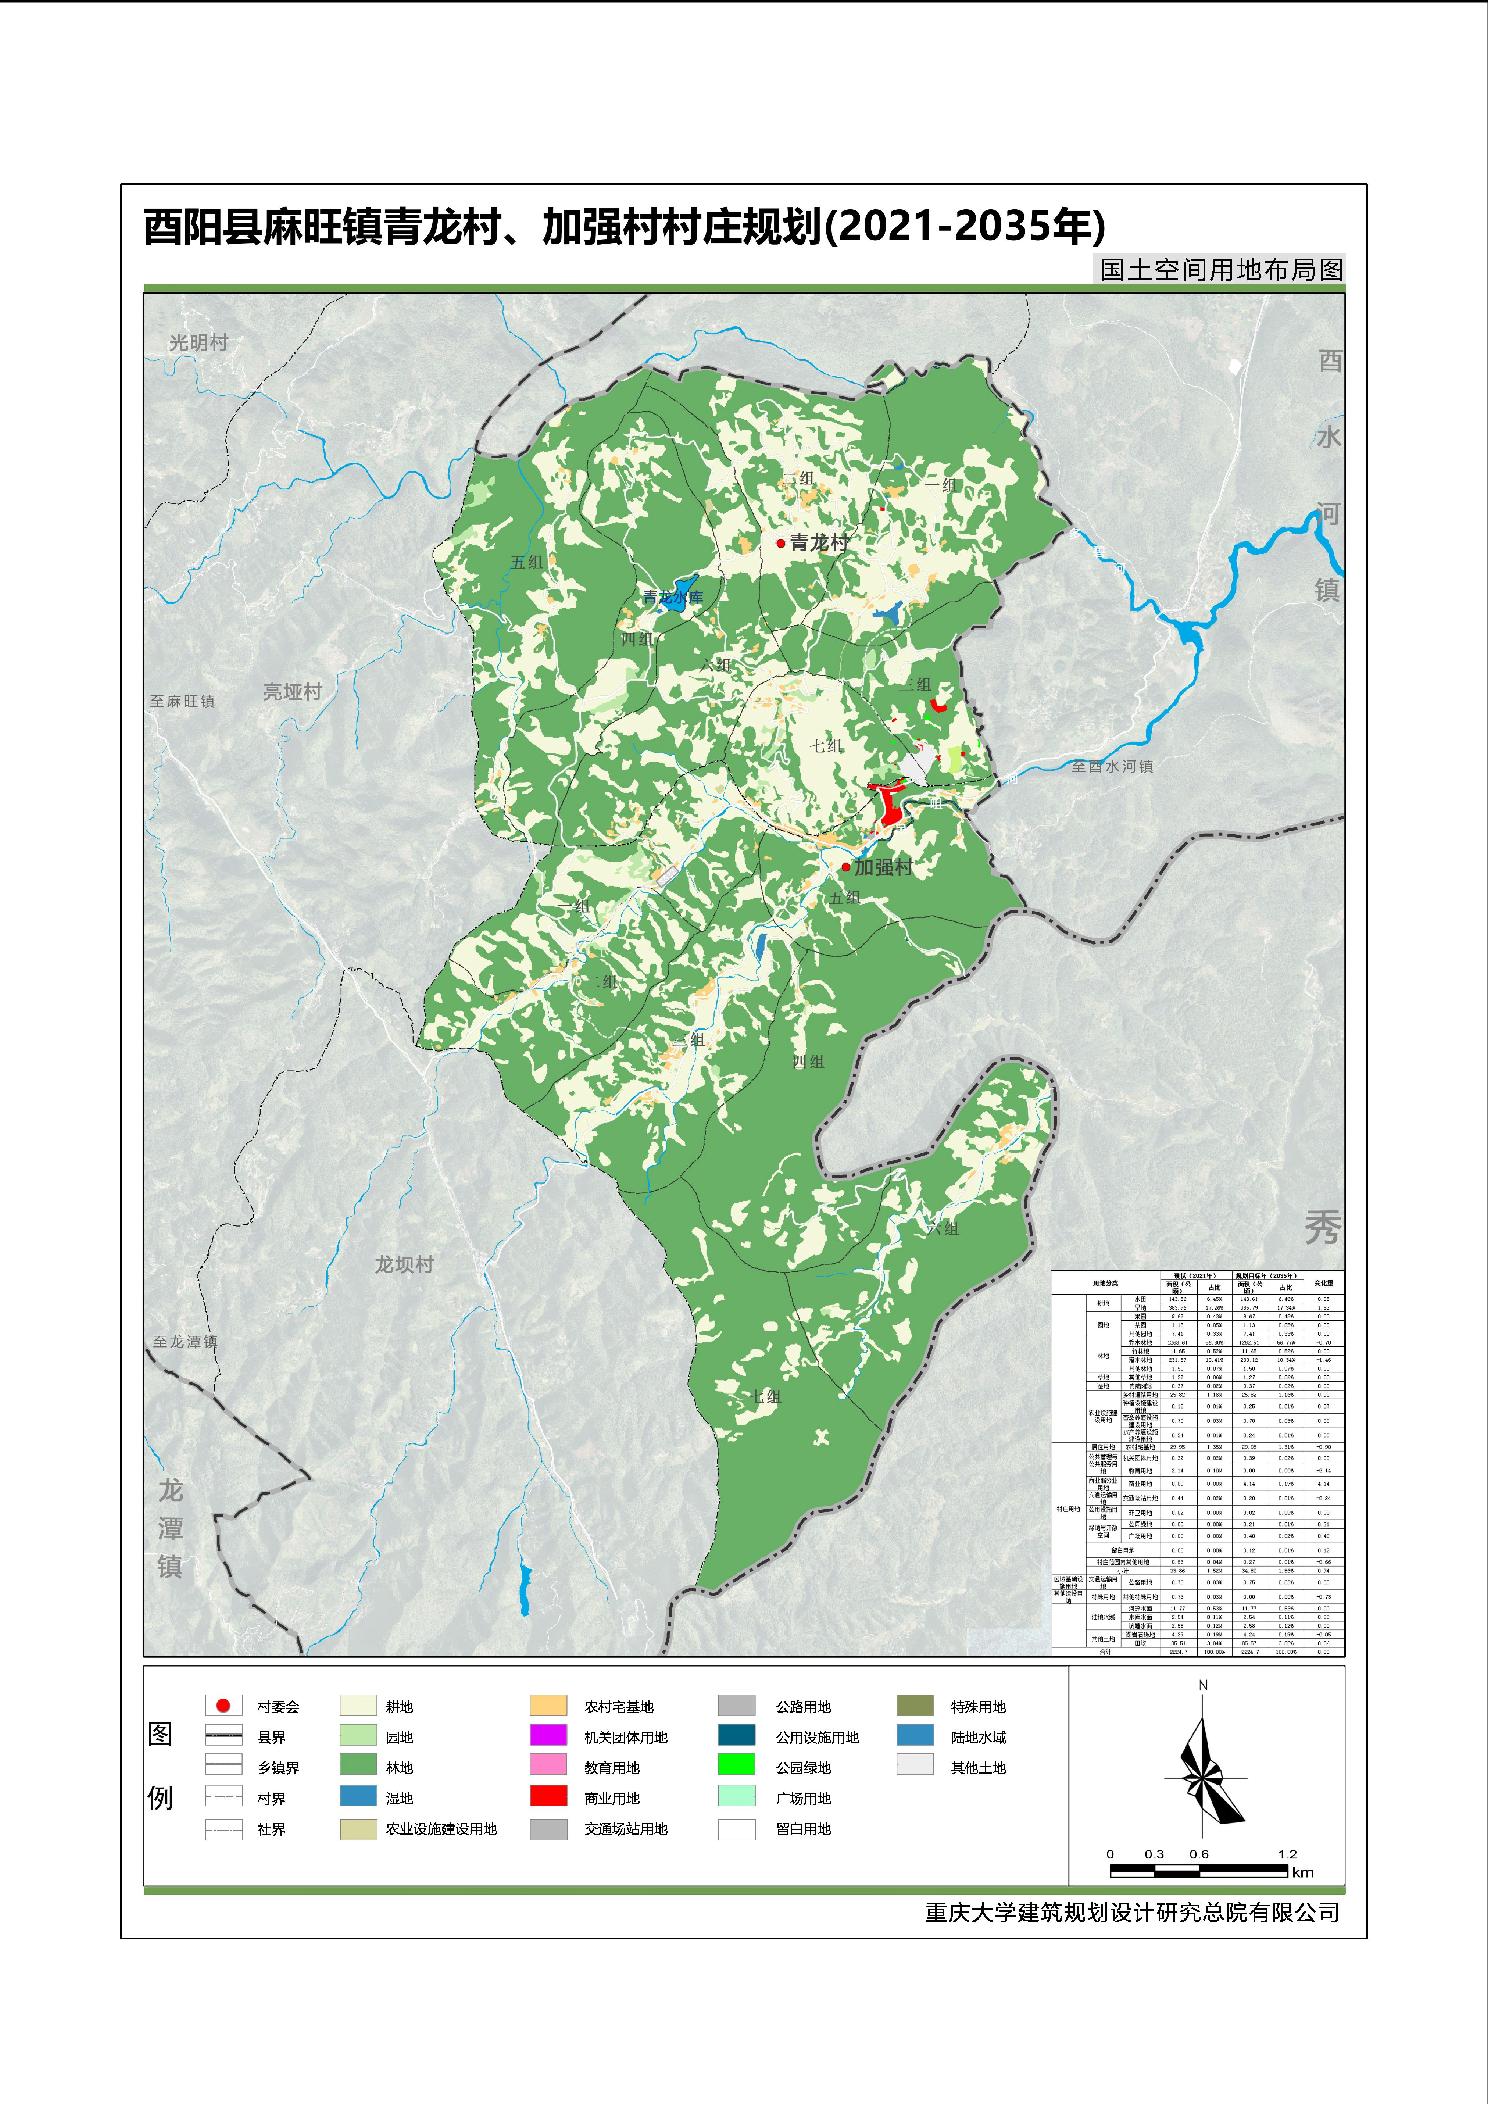Click the 图例 legend heading
Image resolution: width=1488 pixels, height=2104 pixels.
161,1767
